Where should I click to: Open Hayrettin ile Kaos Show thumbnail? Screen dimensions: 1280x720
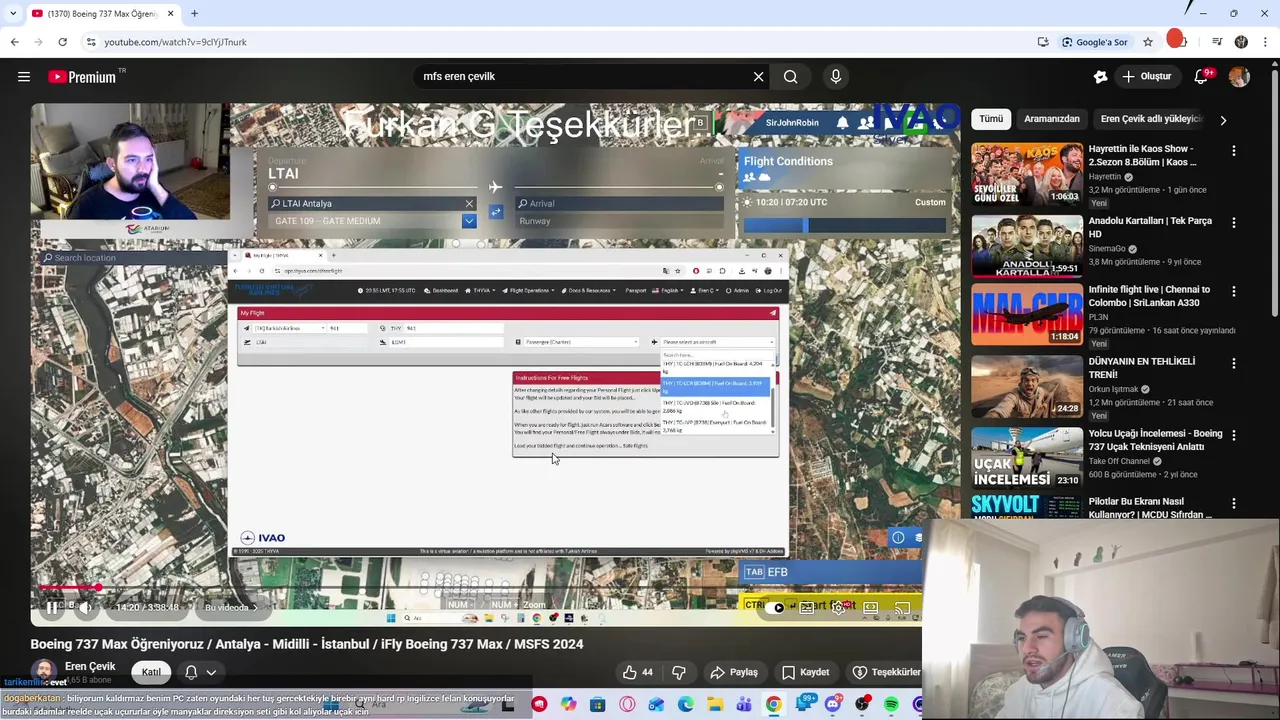point(1026,173)
